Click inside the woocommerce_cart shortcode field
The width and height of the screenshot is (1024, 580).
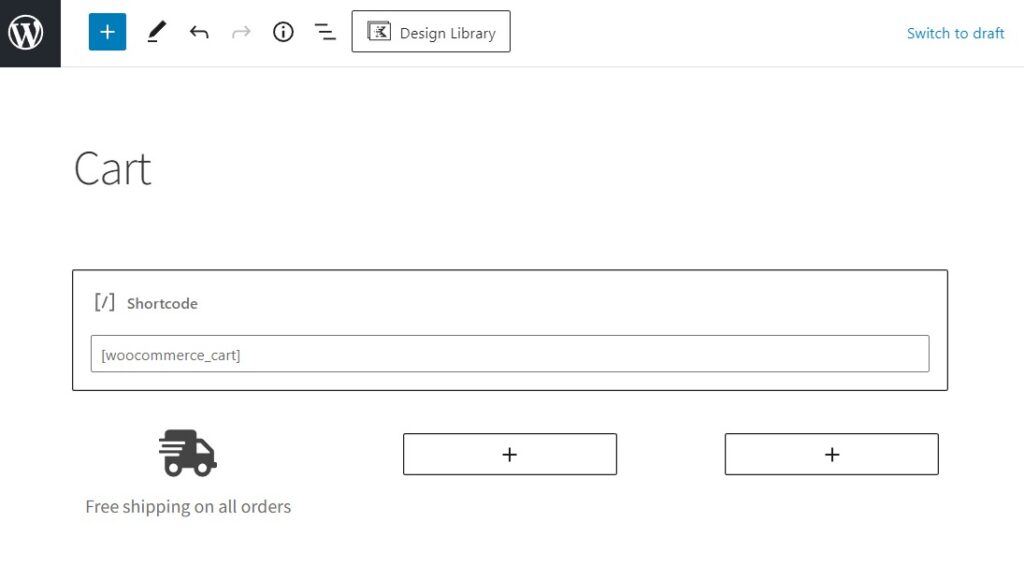click(x=510, y=353)
